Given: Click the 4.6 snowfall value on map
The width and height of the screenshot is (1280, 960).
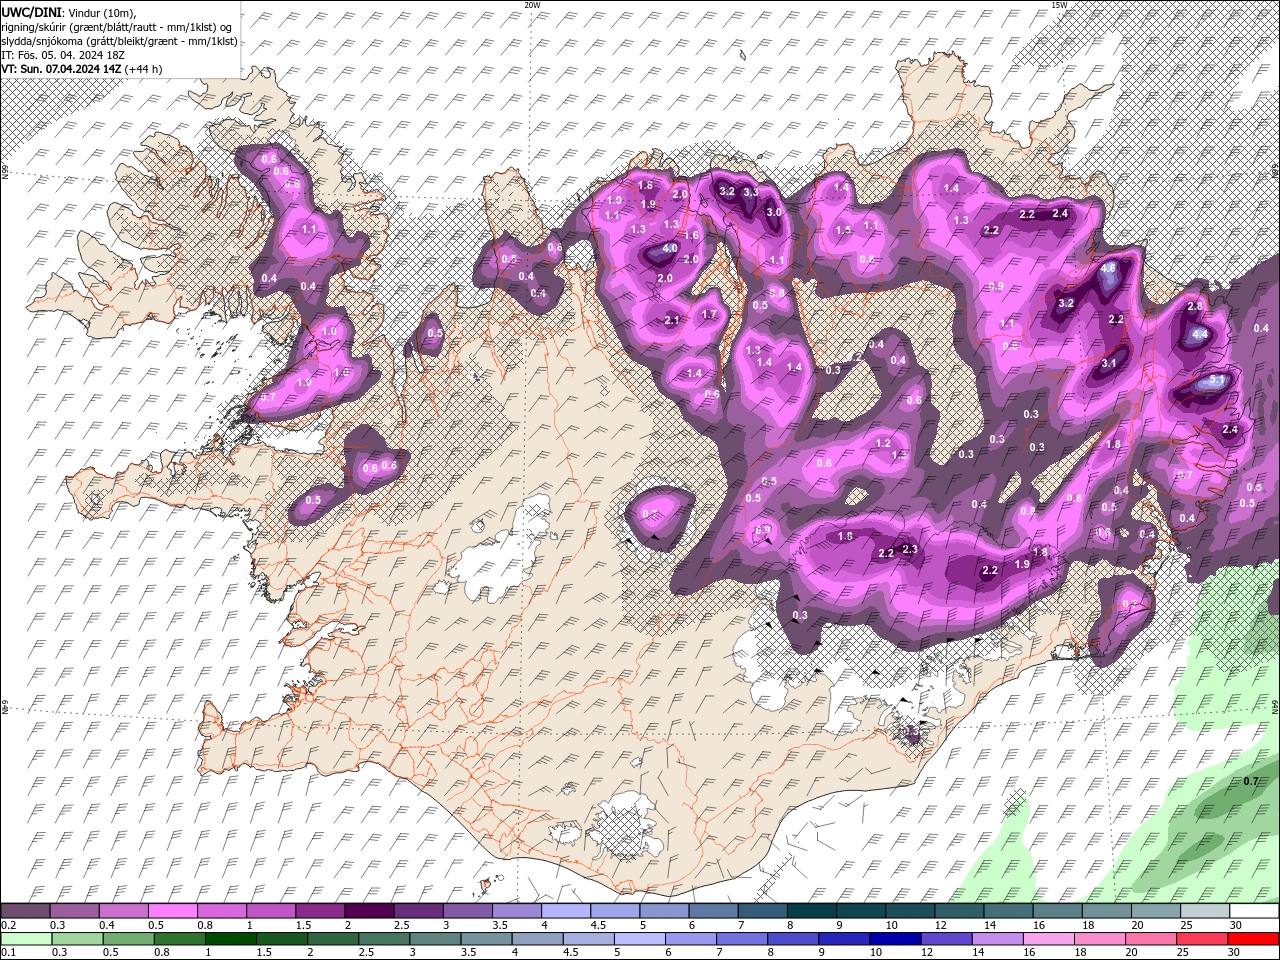Looking at the screenshot, I should [1107, 269].
